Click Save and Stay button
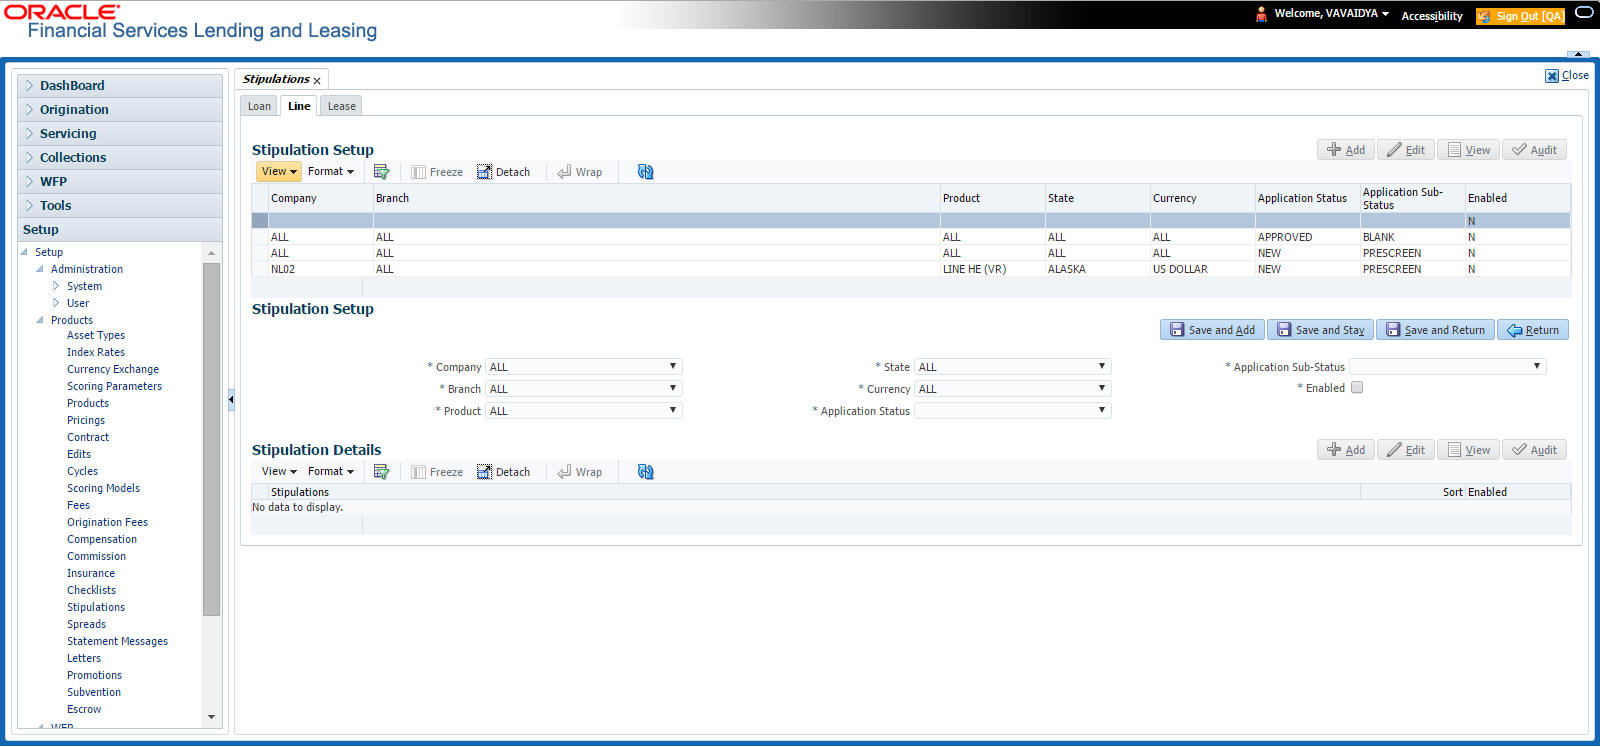The width and height of the screenshot is (1600, 747). [x=1320, y=330]
